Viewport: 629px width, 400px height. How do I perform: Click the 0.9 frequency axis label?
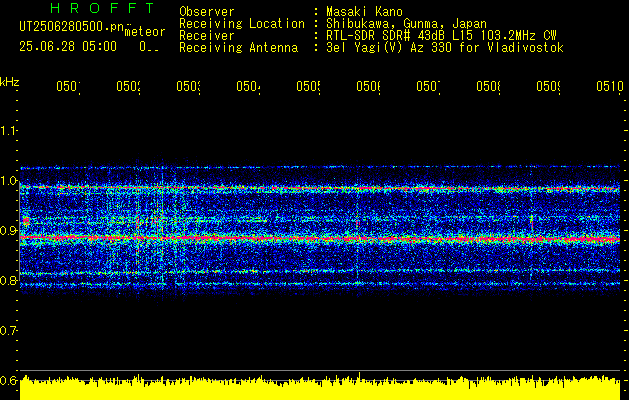coord(8,231)
